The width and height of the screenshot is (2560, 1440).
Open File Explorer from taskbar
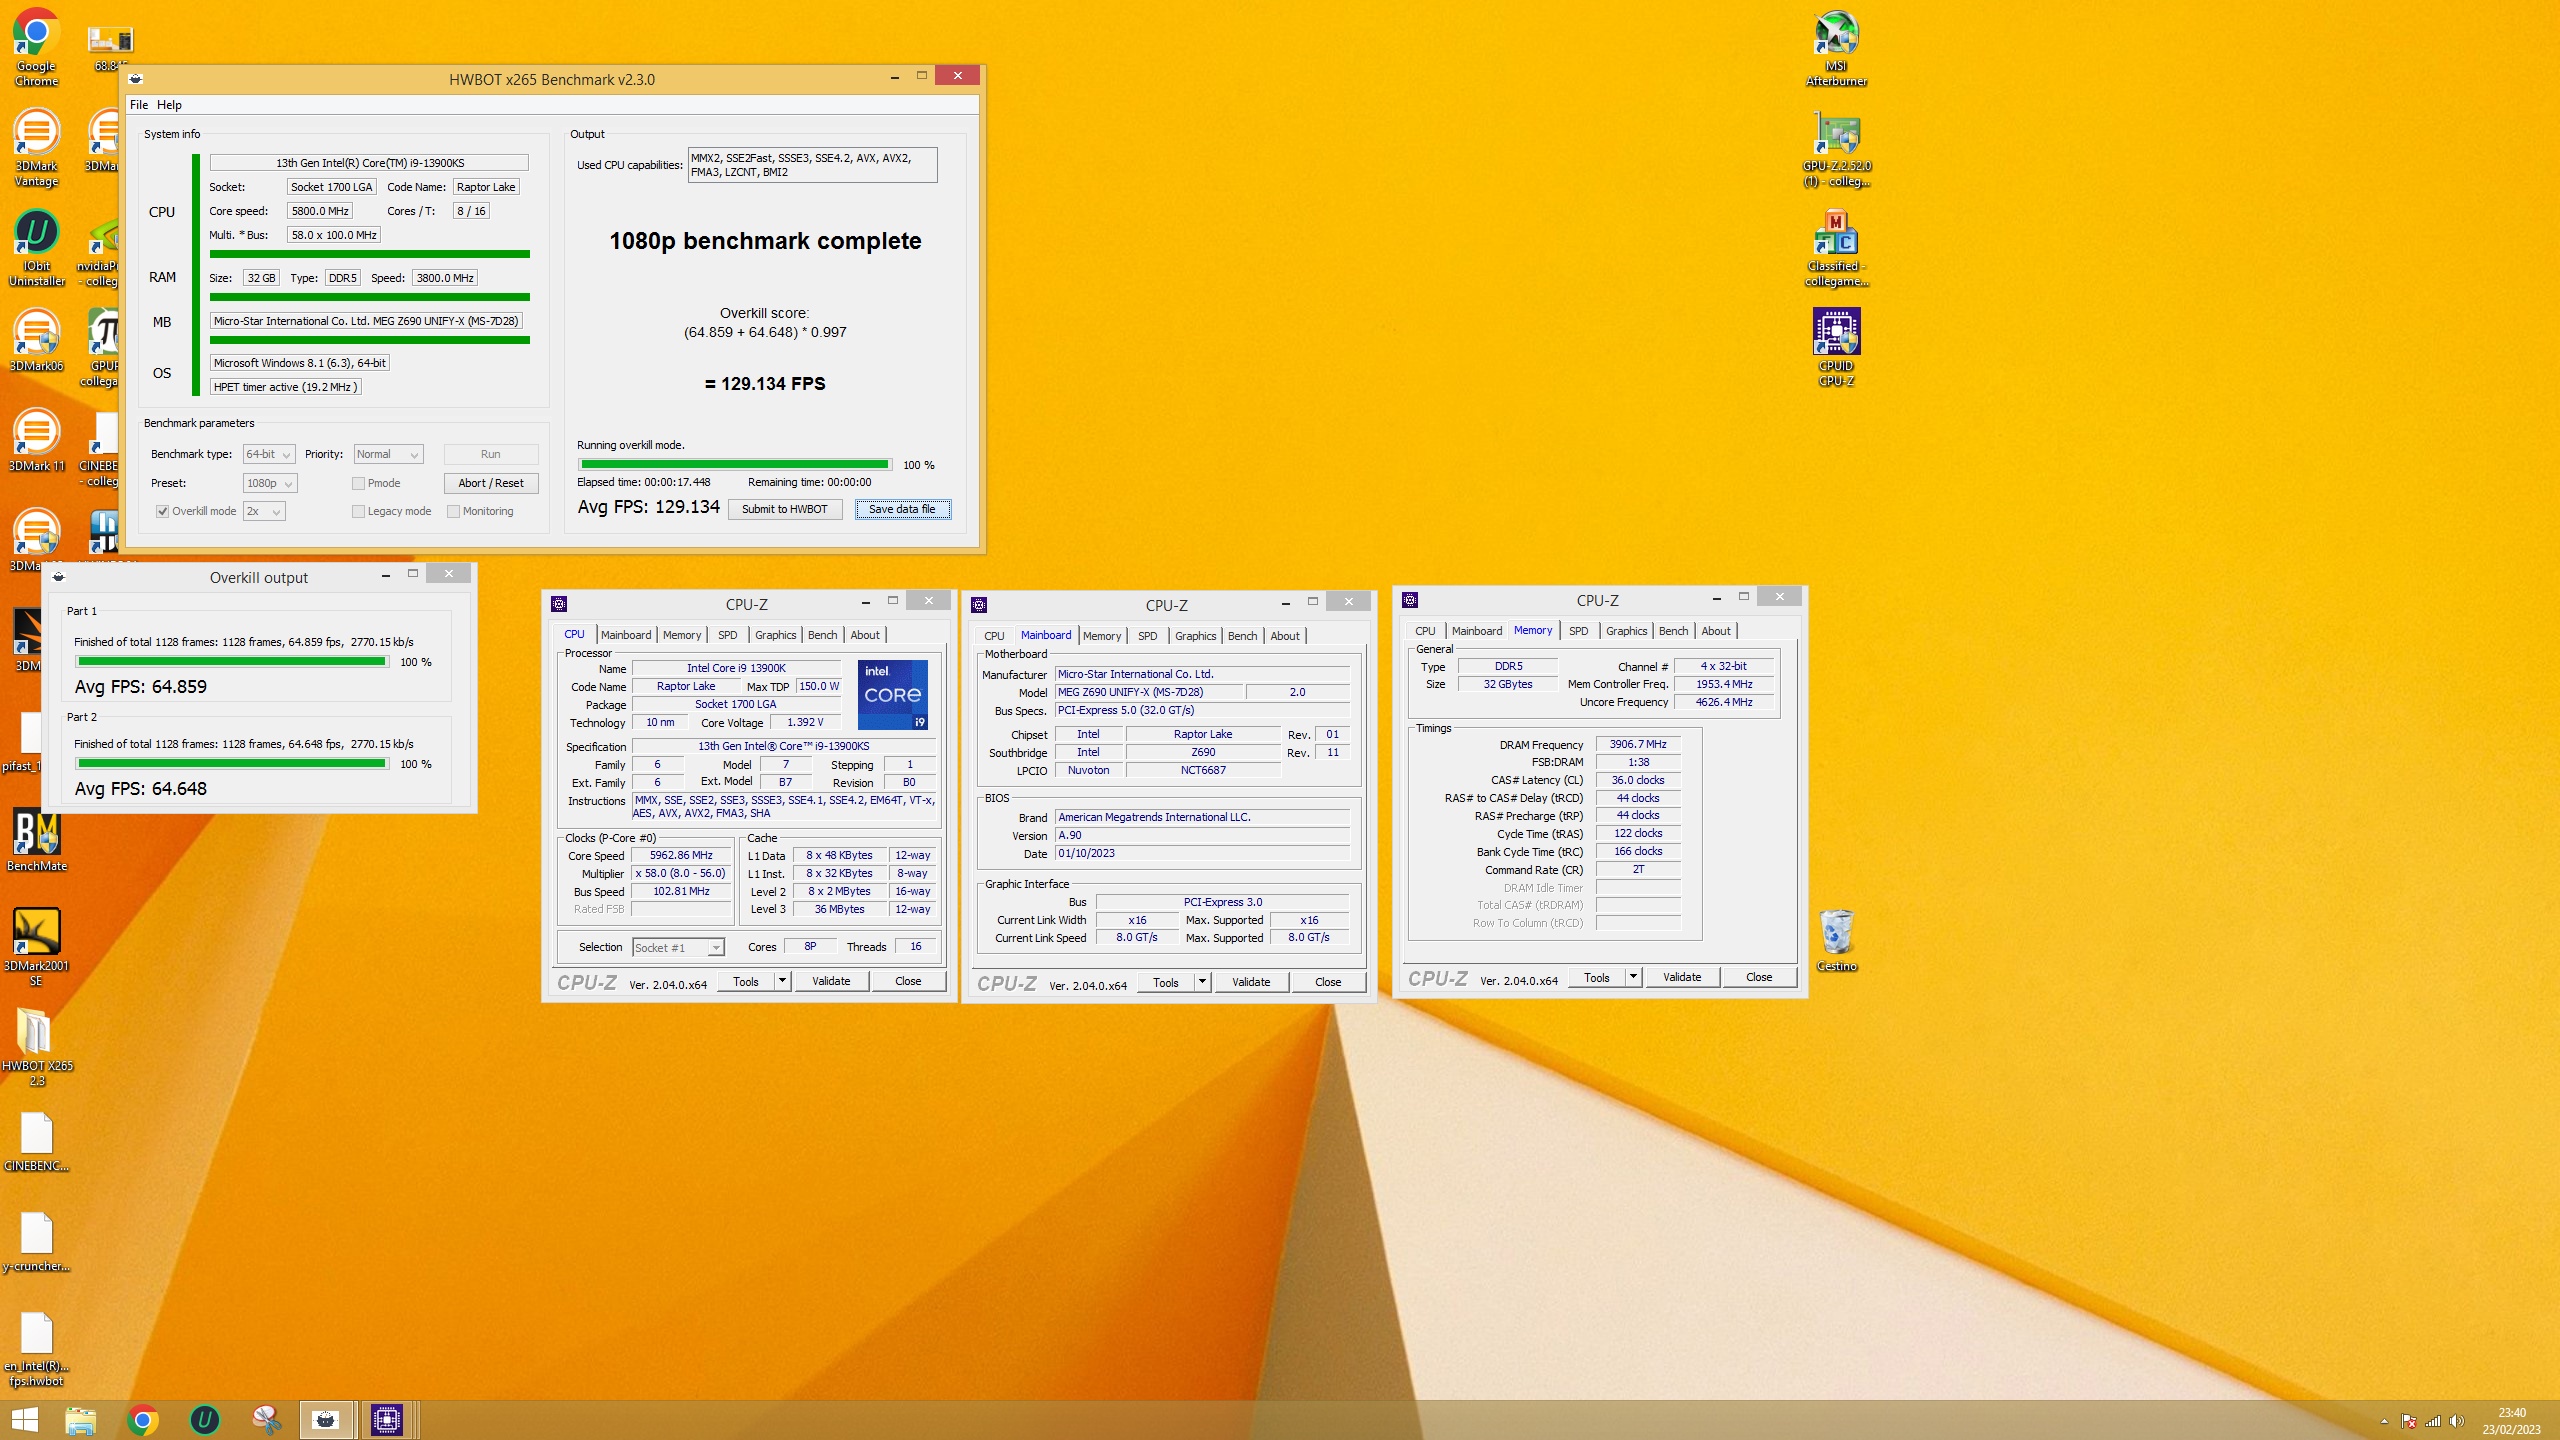point(81,1420)
